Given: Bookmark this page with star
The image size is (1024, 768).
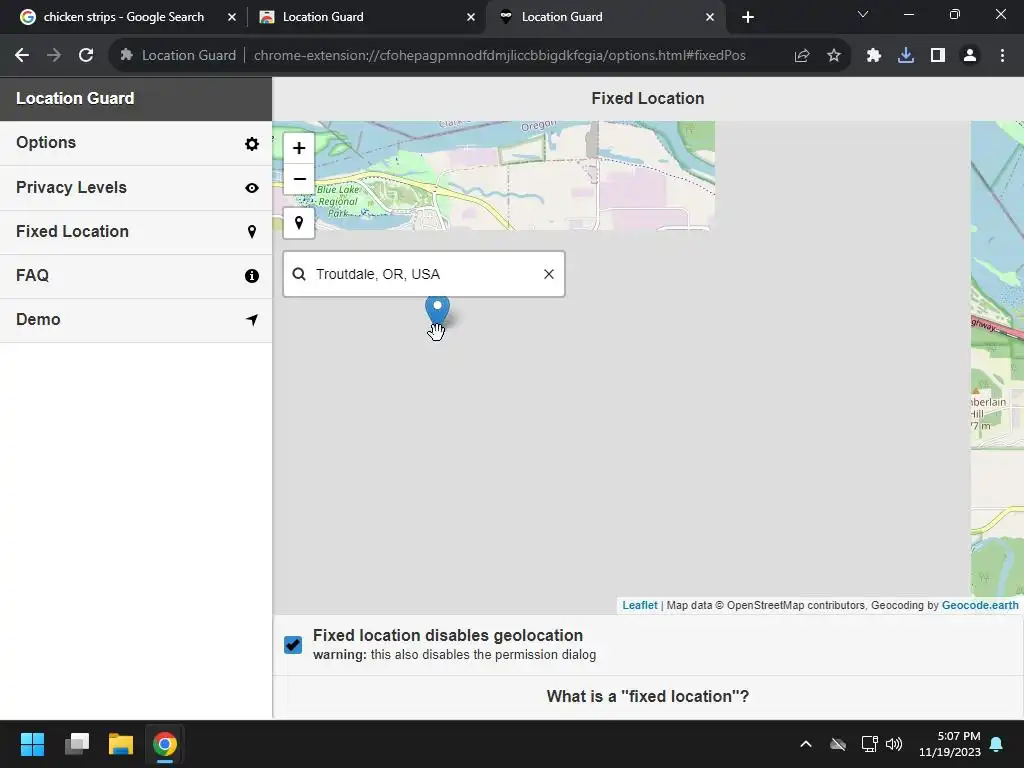Looking at the screenshot, I should 834,56.
